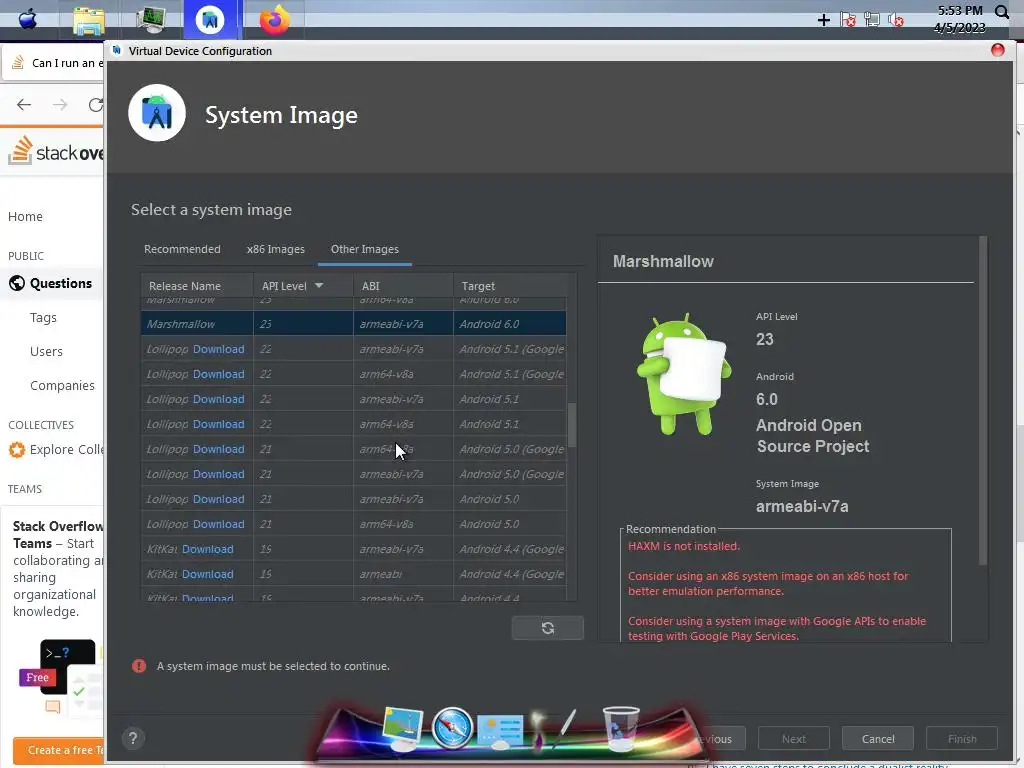The width and height of the screenshot is (1024, 768).
Task: Click the Cancel button
Action: 878,739
